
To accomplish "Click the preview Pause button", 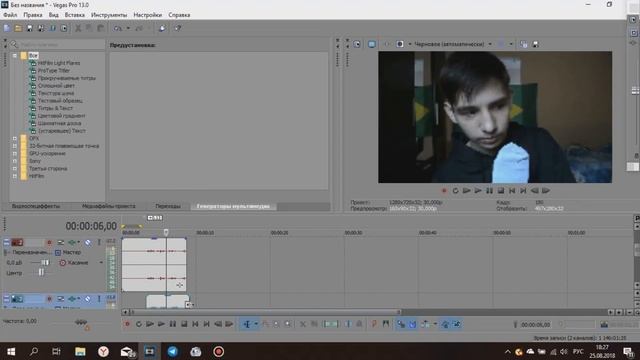I will pos(489,191).
